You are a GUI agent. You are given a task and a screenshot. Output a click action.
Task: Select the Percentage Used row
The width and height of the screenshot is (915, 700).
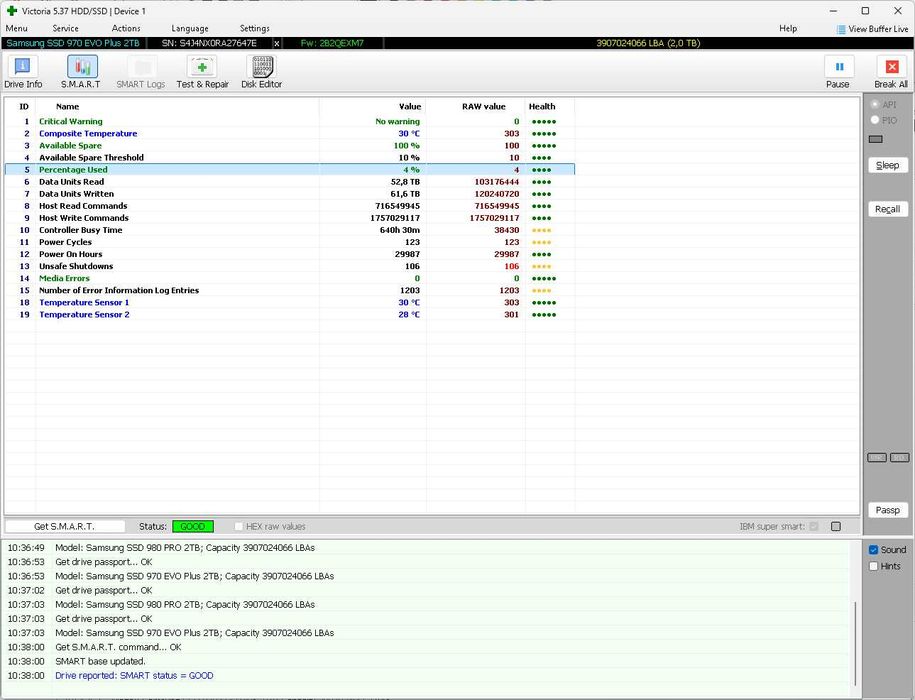289,170
